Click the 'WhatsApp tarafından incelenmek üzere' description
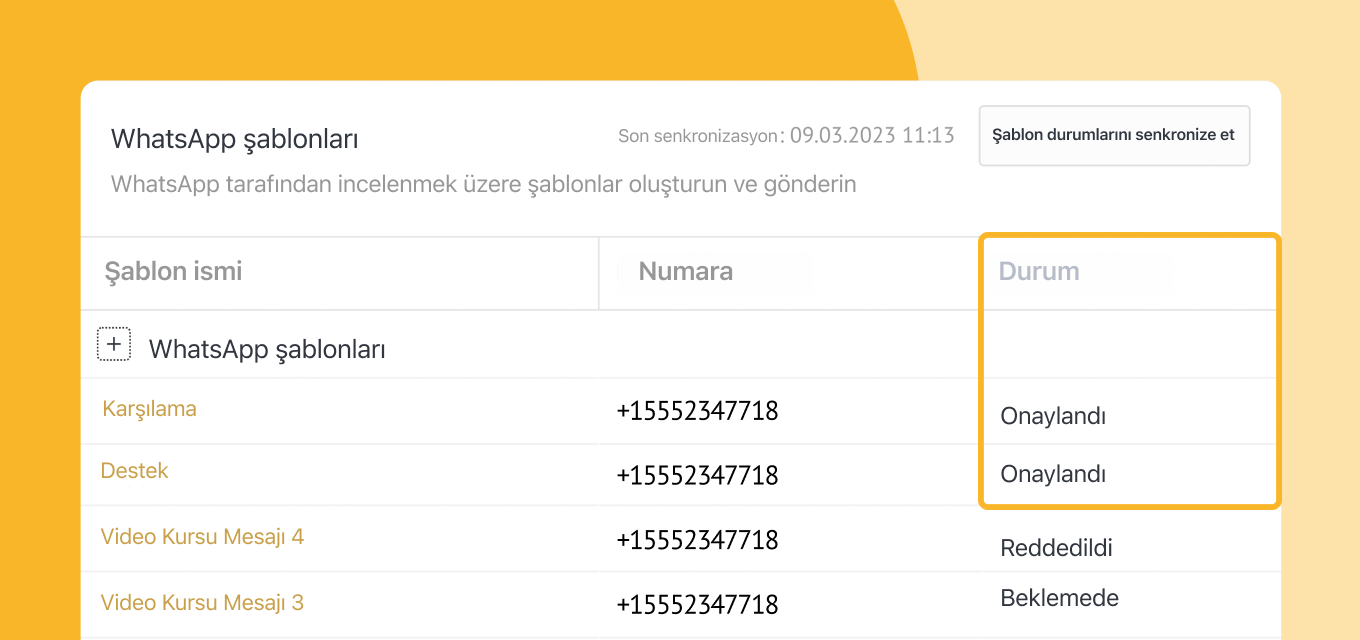The height and width of the screenshot is (640, 1360). click(x=484, y=184)
